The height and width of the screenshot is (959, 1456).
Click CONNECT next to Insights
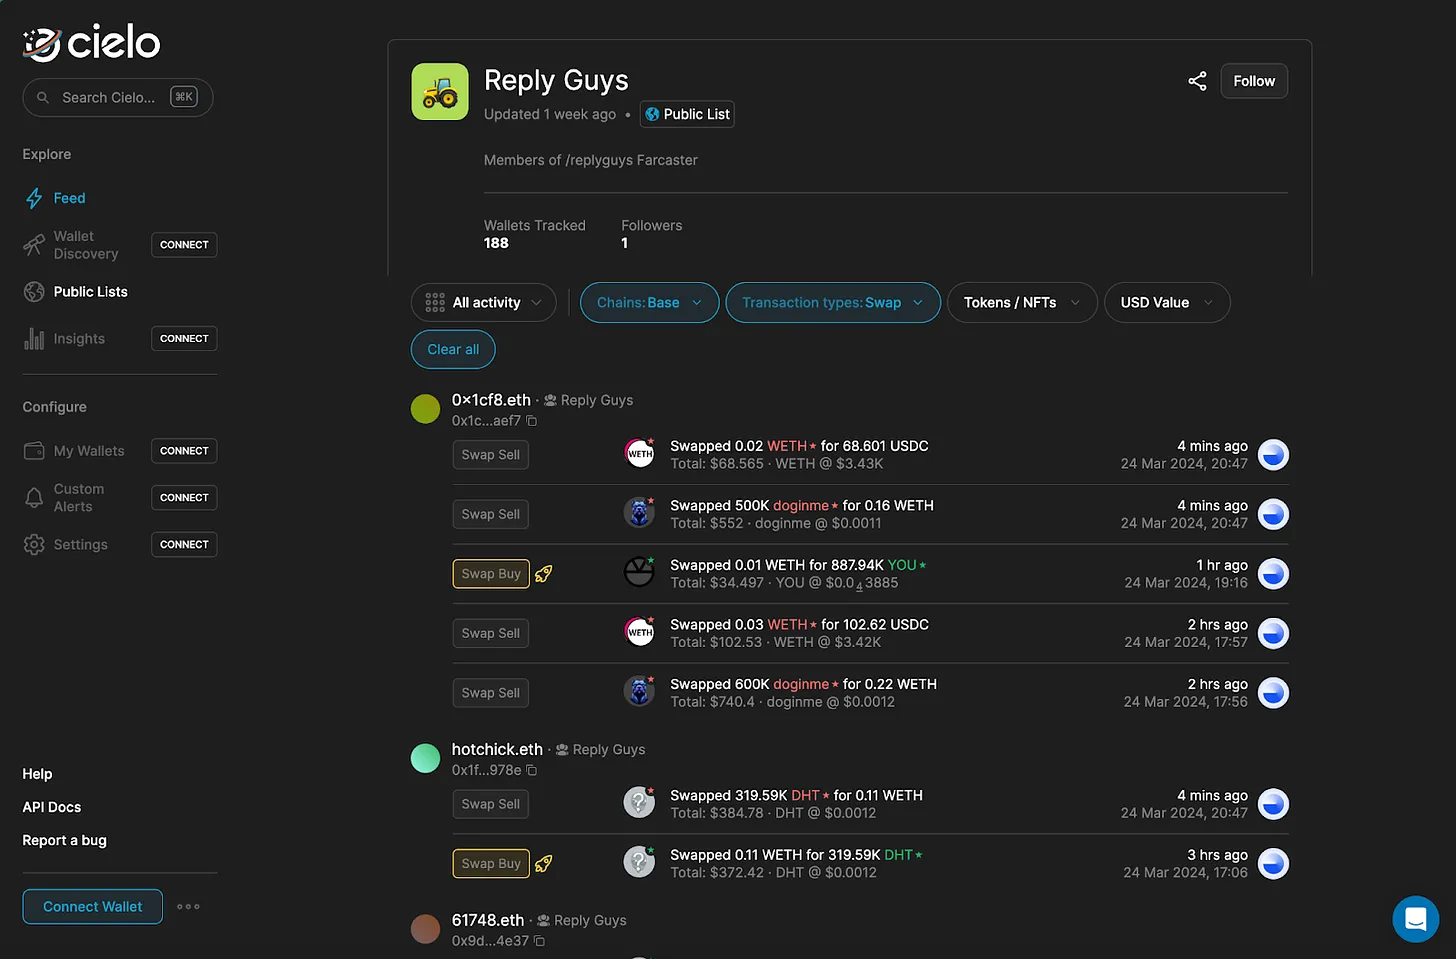pos(184,339)
